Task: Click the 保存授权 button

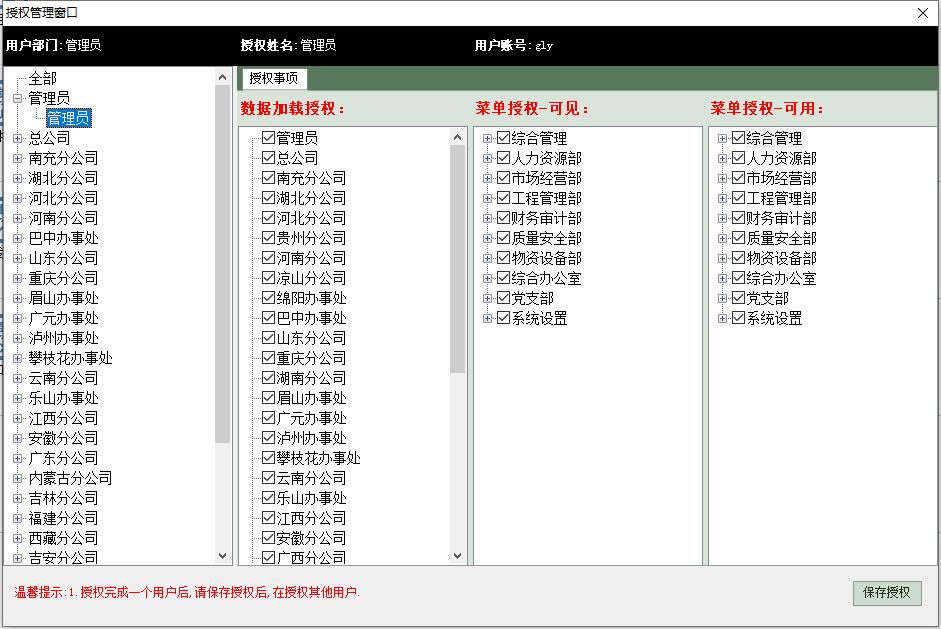Action: (x=887, y=593)
